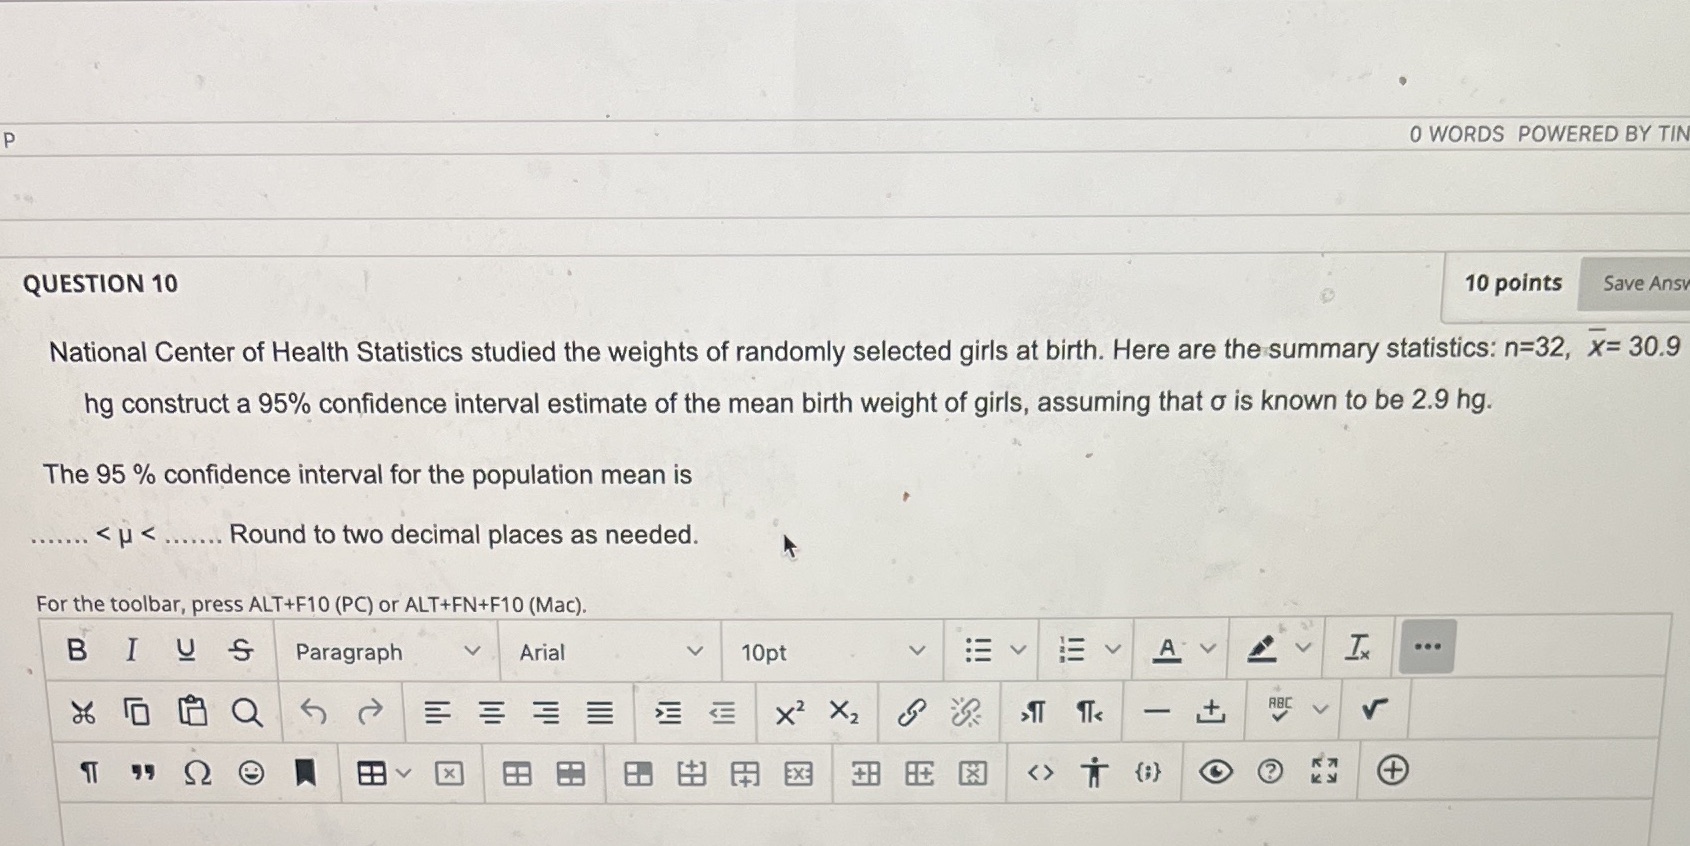Image resolution: width=1690 pixels, height=846 pixels.
Task: Clear formatting with the Tx icon
Action: coord(1357,647)
